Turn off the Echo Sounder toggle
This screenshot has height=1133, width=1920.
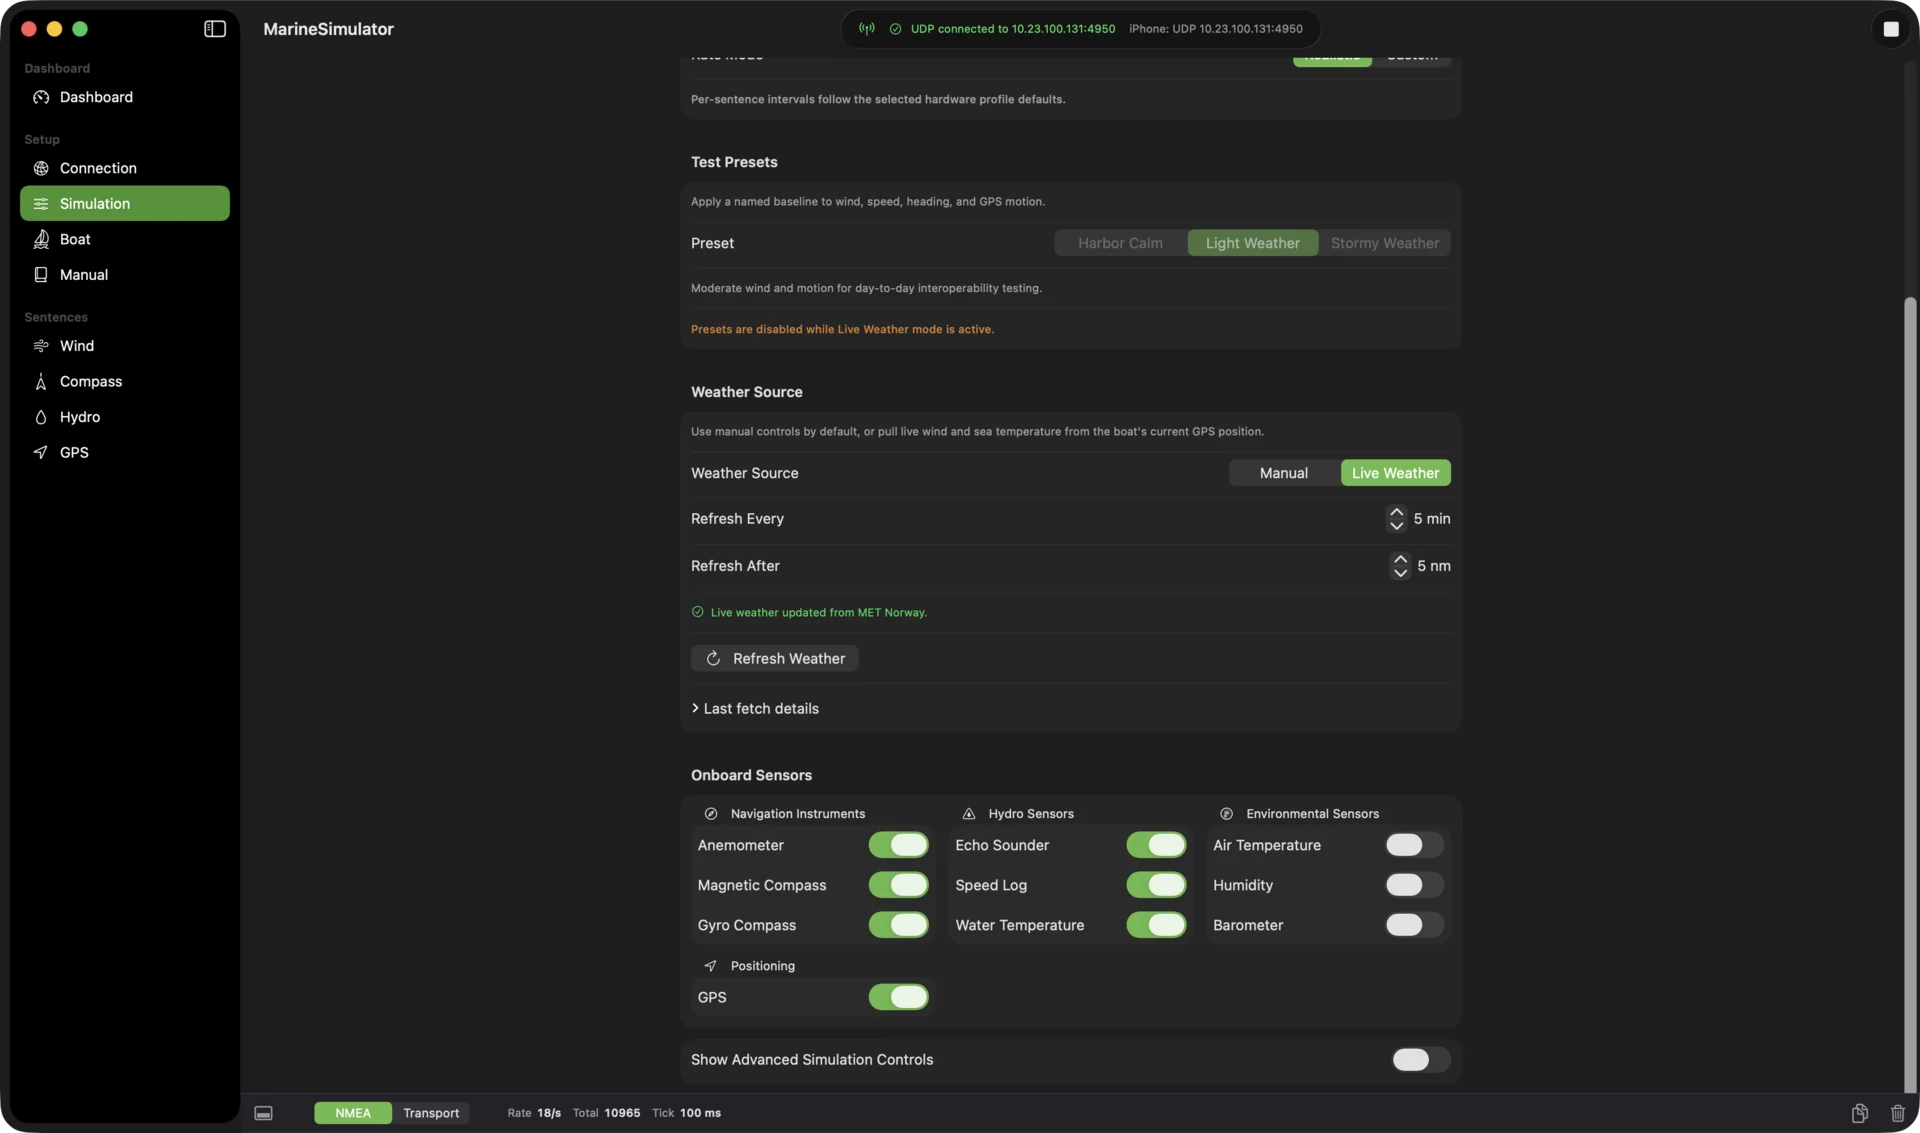click(x=1156, y=845)
